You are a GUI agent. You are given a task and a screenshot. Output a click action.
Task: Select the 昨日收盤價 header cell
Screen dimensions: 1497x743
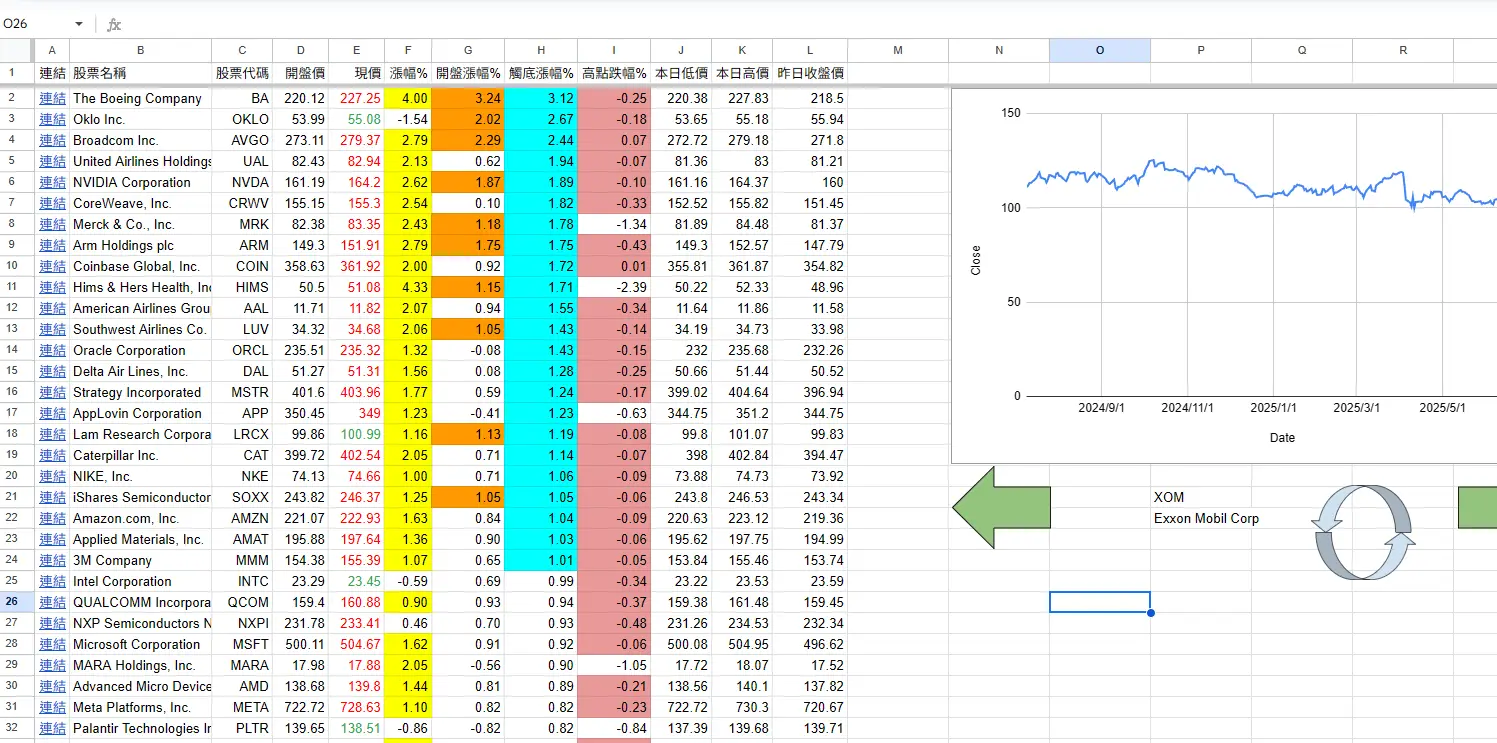coord(810,73)
